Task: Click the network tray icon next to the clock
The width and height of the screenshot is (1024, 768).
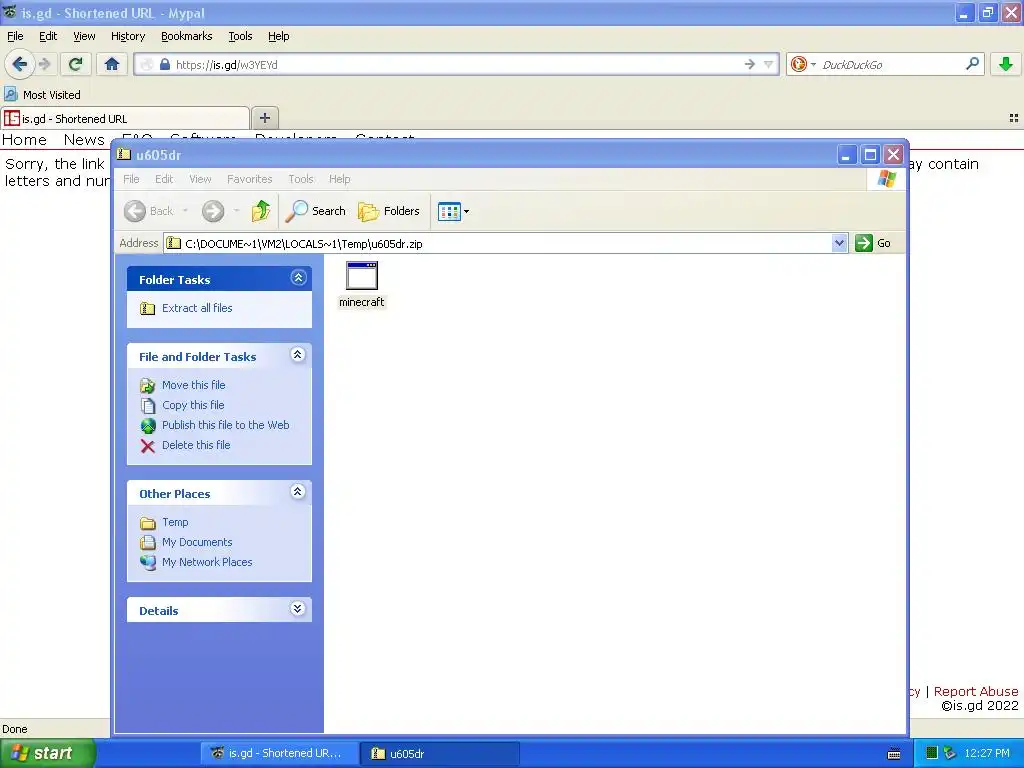Action: pos(950,753)
